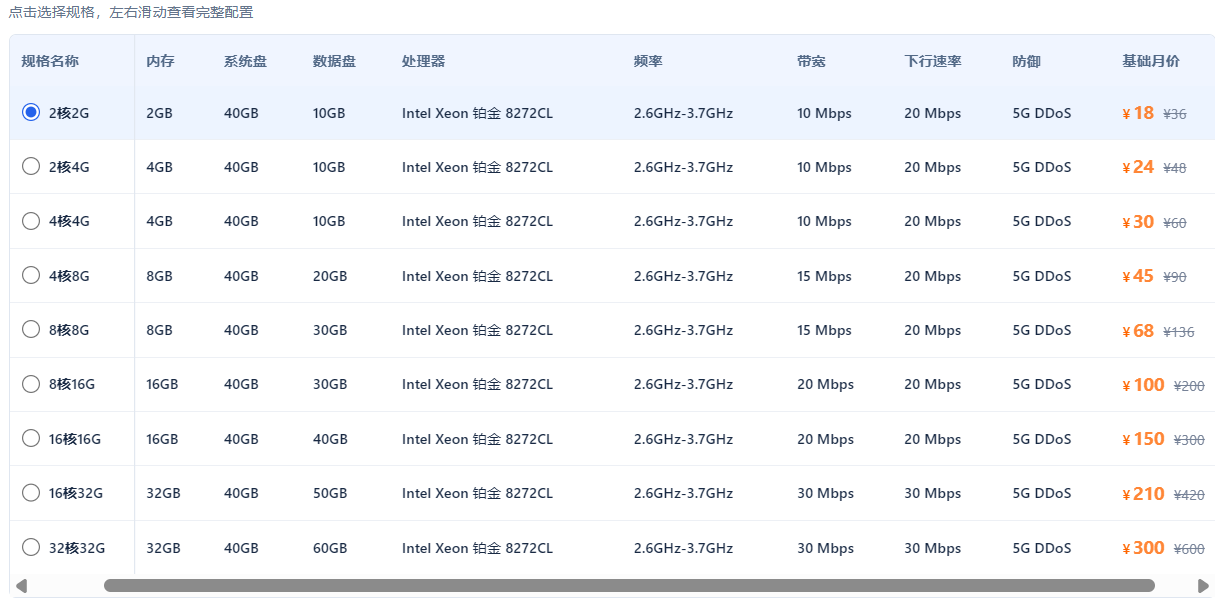Screen dimensions: 1215x606
Task: Select the 16核16G spec radio button
Action: click(x=31, y=438)
